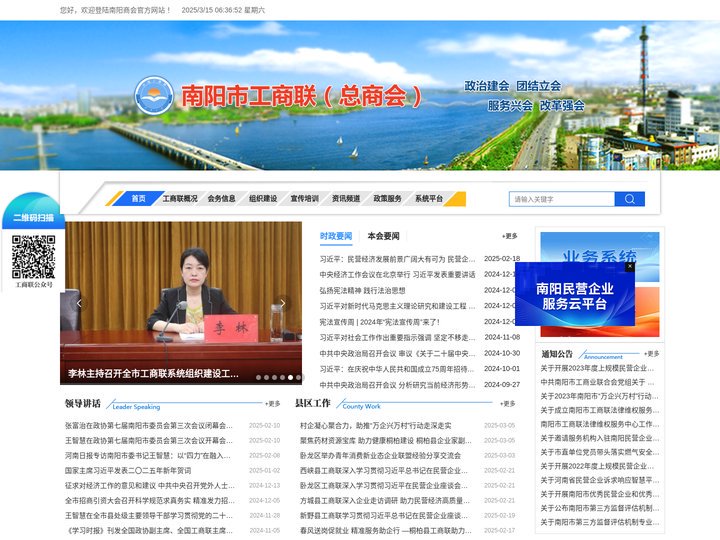
Task: Click 更多 in the 通知公告 section
Action: (x=652, y=354)
